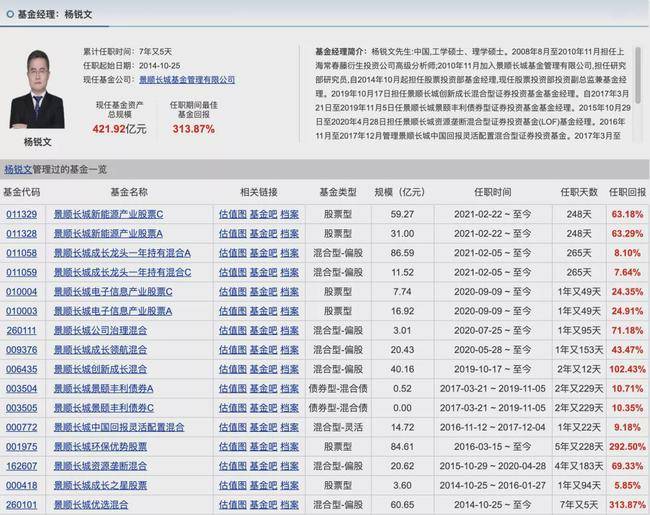Image resolution: width=650 pixels, height=515 pixels.
Task: Open fund code 162607 link
Action: (22, 466)
